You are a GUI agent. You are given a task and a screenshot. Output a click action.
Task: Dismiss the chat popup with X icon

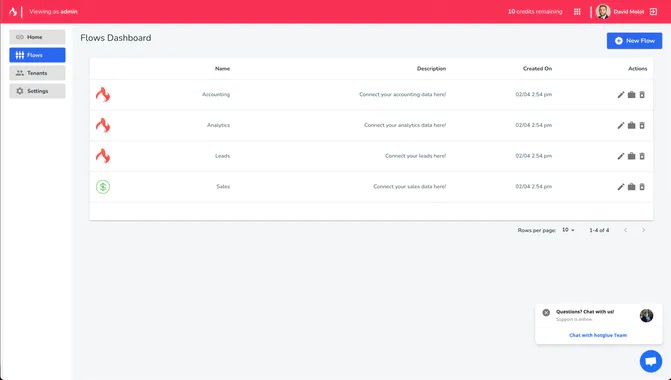coord(546,313)
